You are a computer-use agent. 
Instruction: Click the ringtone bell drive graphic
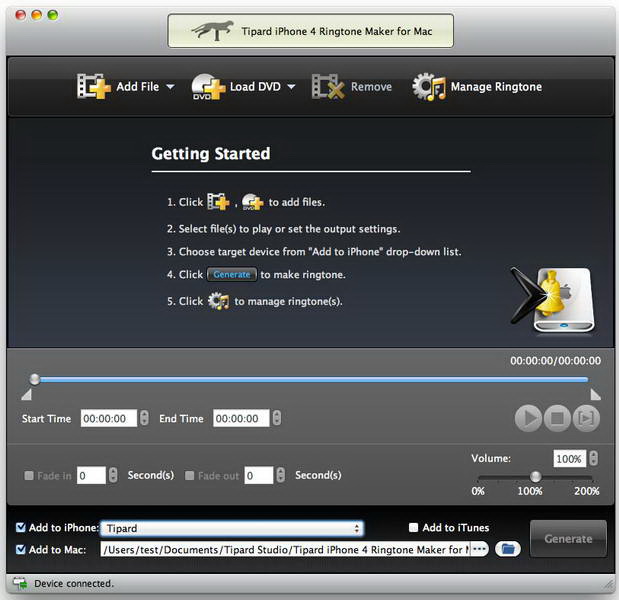click(x=553, y=299)
